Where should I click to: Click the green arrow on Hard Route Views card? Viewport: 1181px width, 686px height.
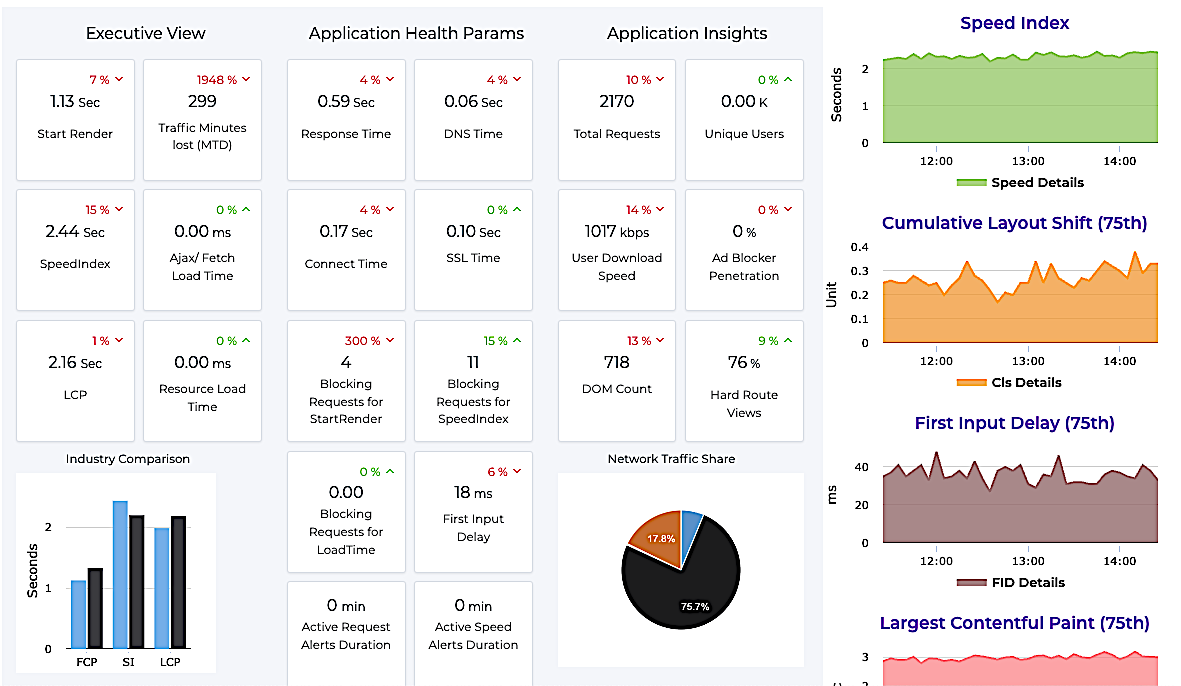[x=788, y=341]
